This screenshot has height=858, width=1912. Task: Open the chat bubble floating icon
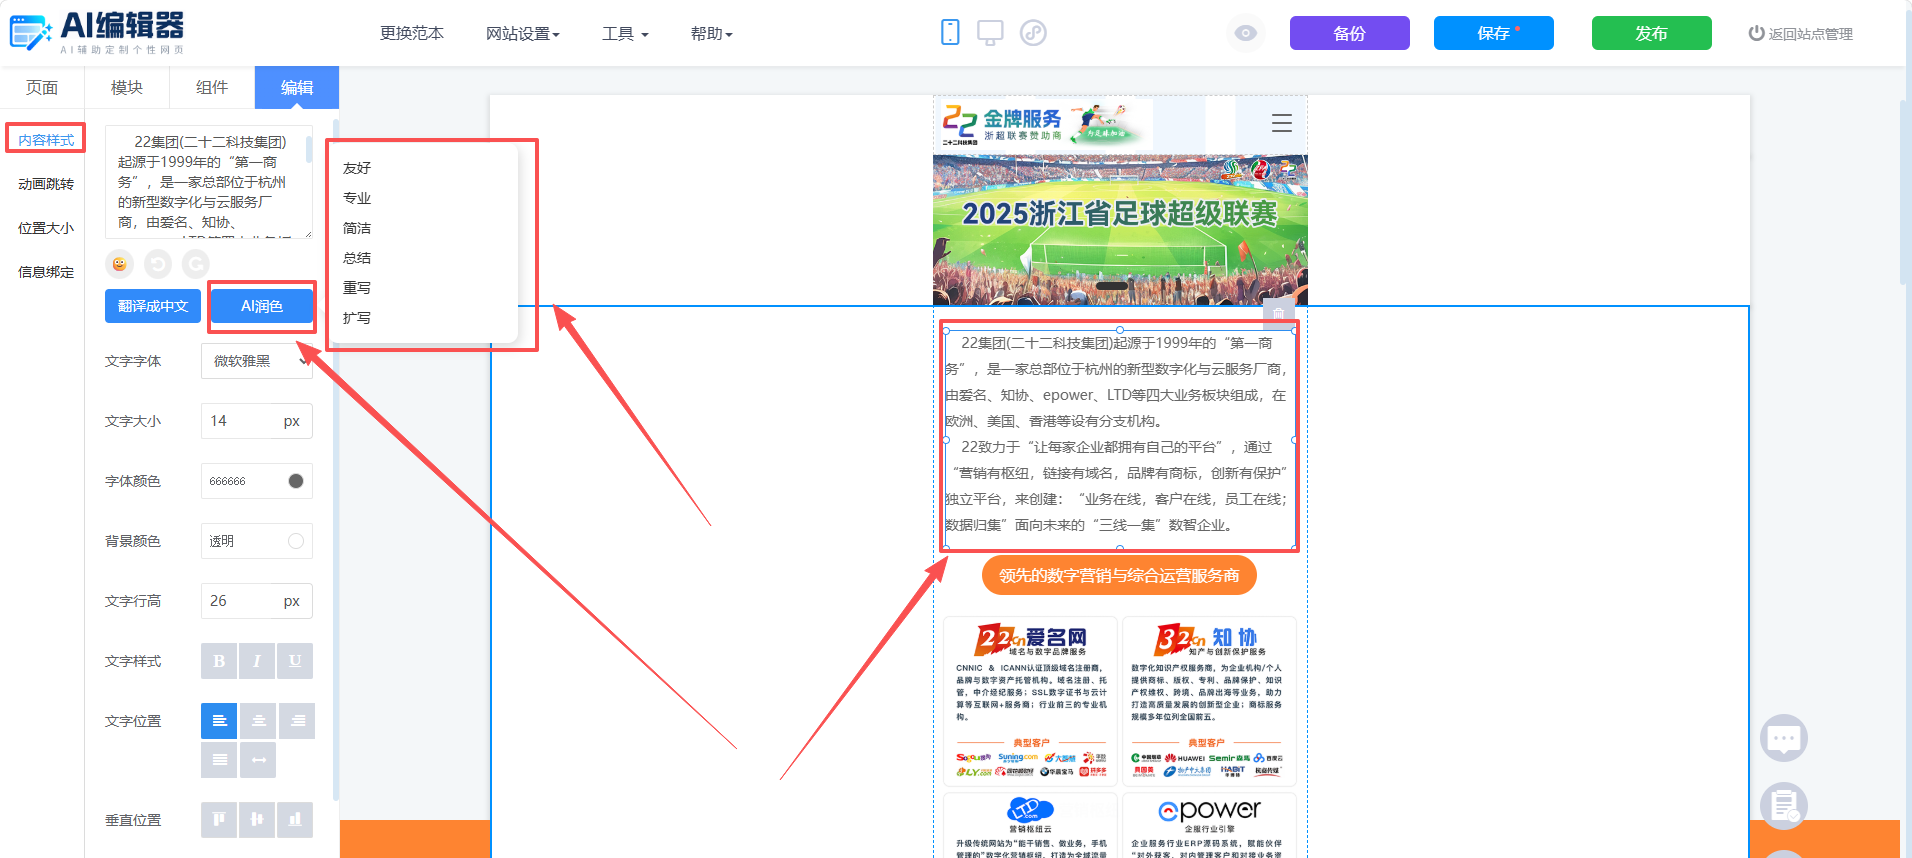[x=1784, y=739]
